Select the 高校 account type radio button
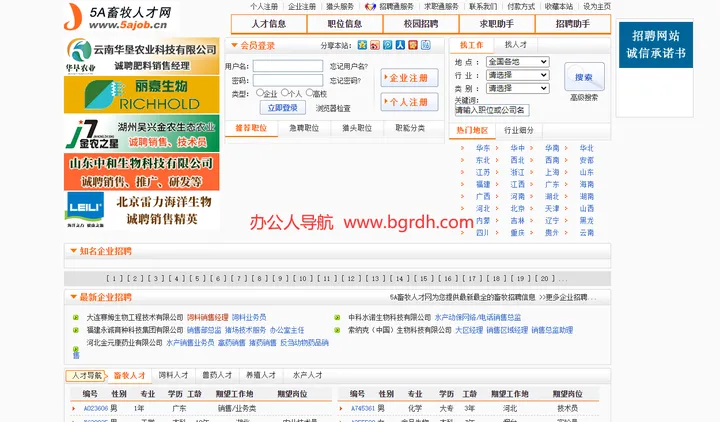The height and width of the screenshot is (422, 720). [309, 93]
